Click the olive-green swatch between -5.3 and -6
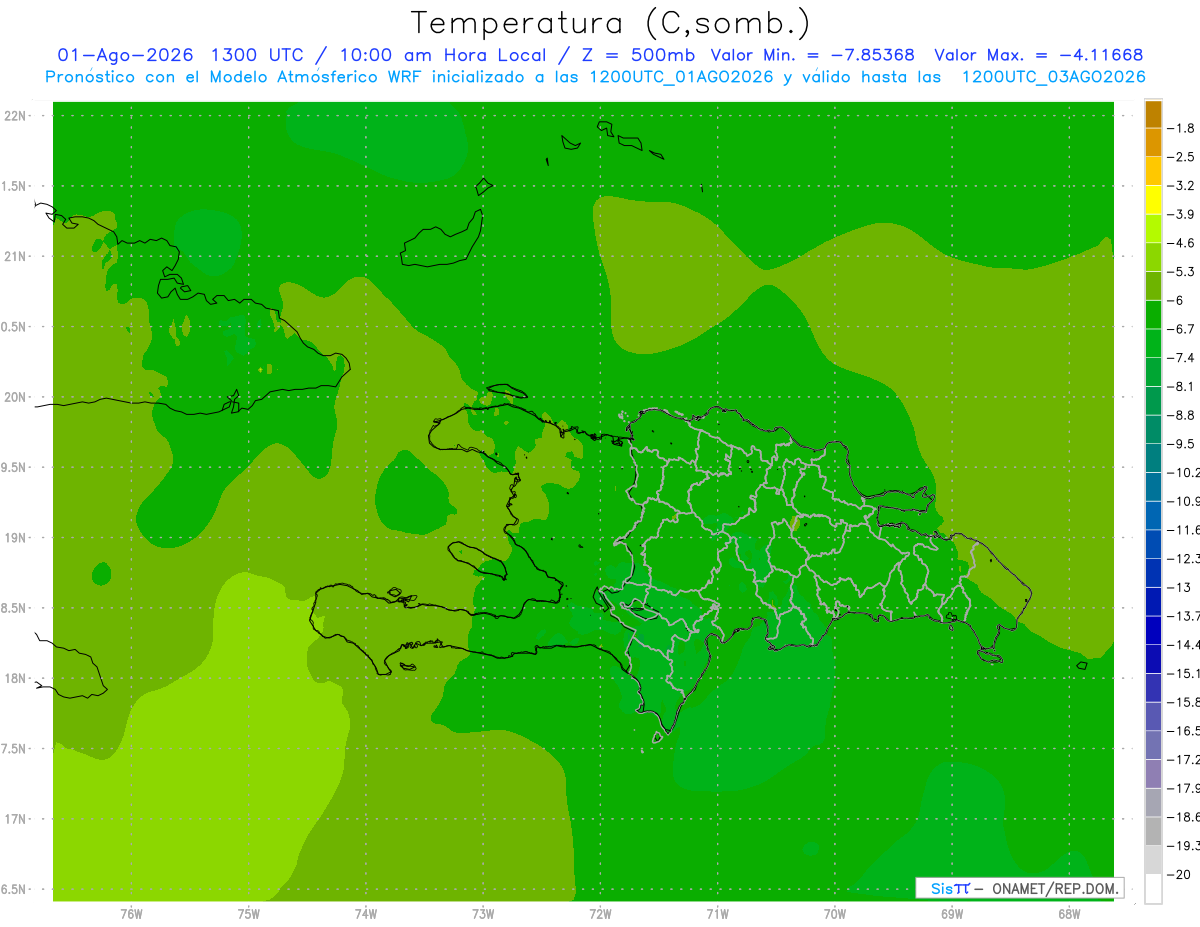1200x927 pixels. [x=1153, y=286]
